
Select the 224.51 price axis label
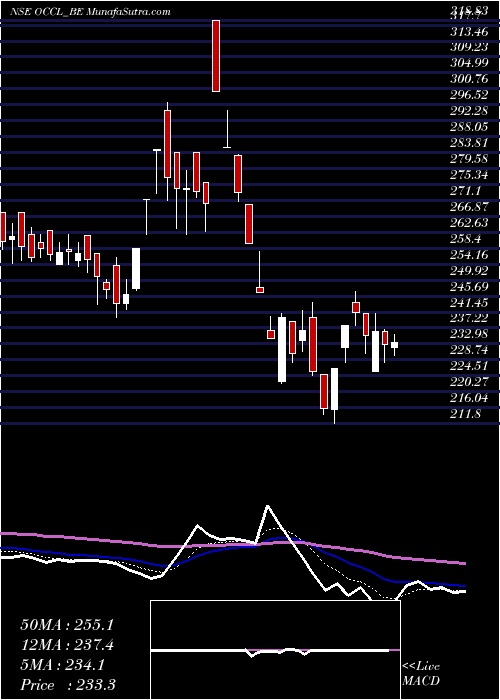[469, 366]
